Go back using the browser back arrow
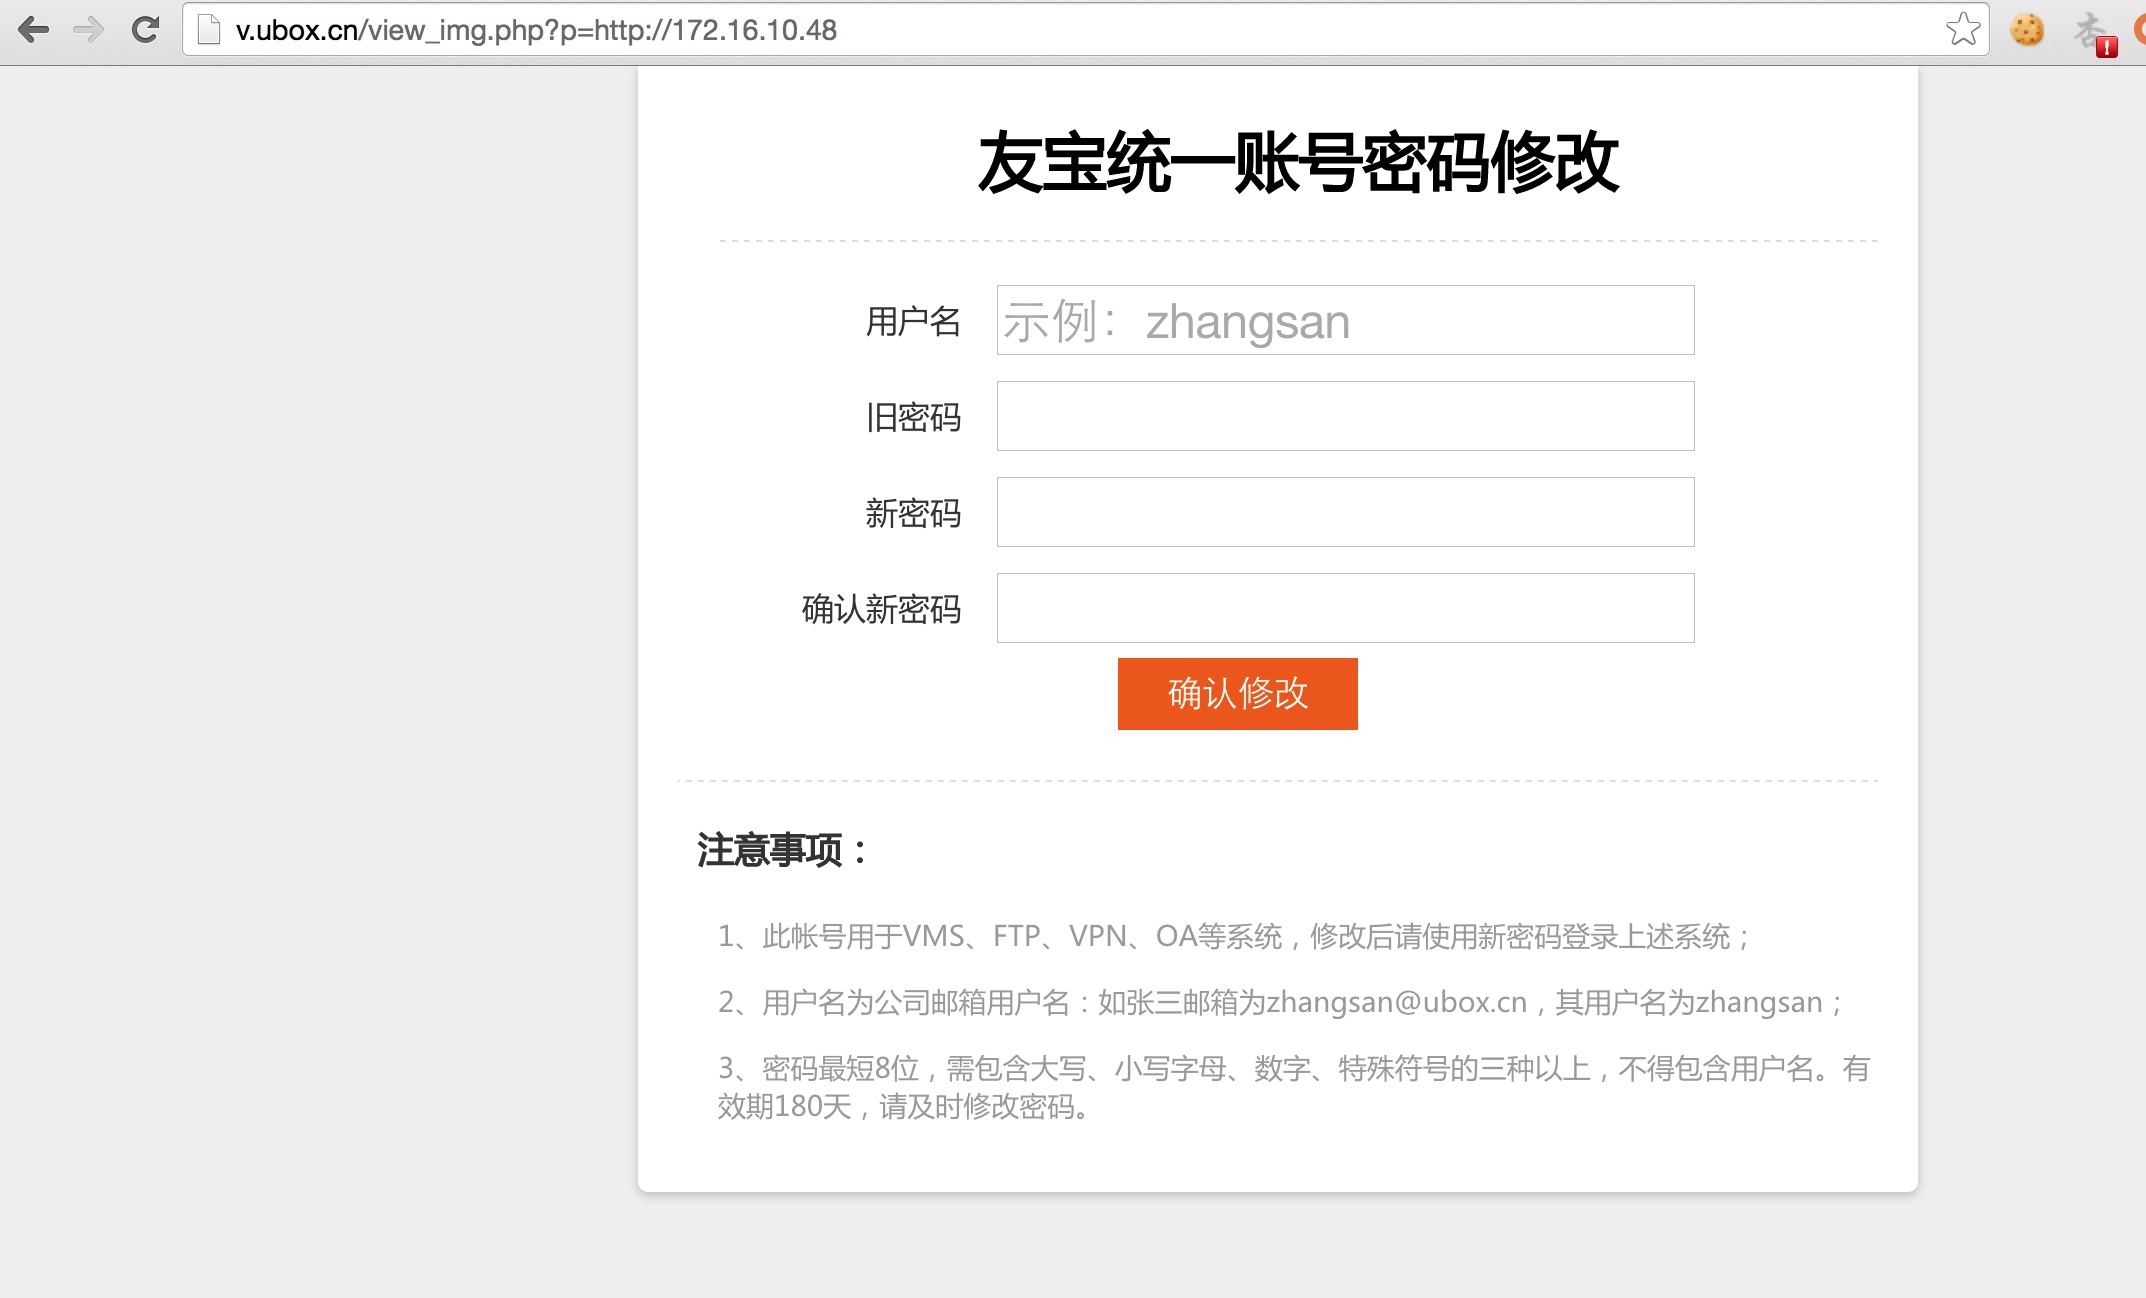The image size is (2146, 1298). point(33,30)
